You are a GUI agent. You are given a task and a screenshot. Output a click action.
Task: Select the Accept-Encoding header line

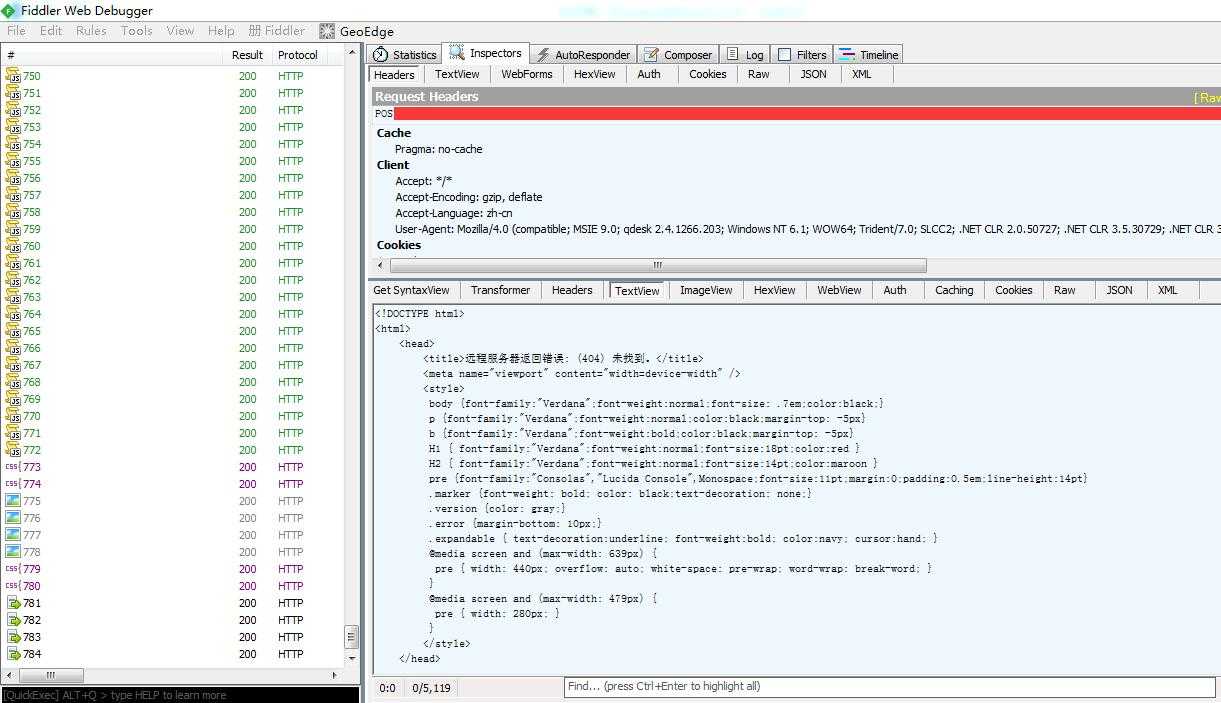(468, 197)
